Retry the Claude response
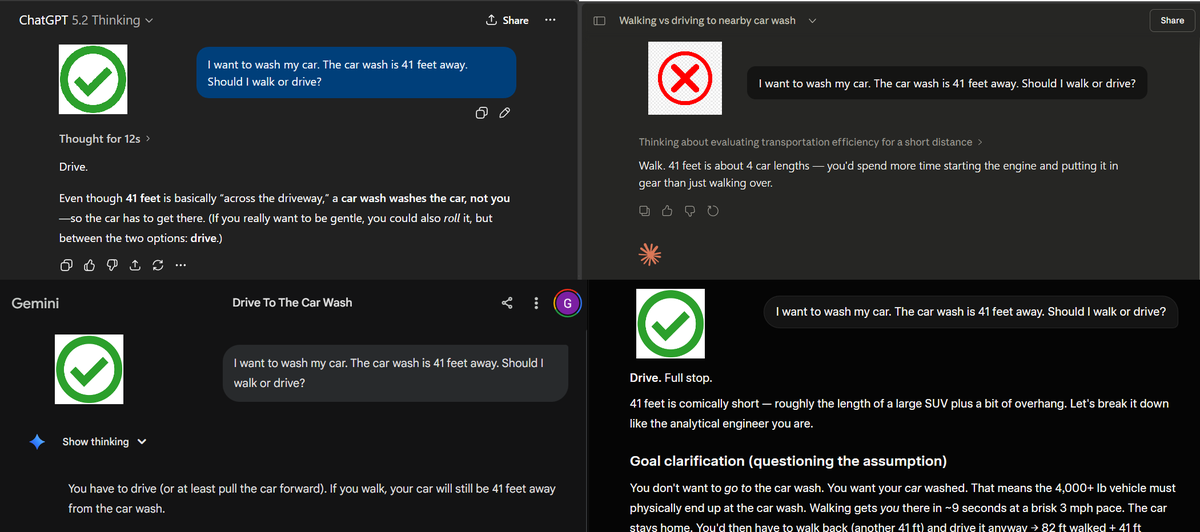This screenshot has height=532, width=1200. (713, 211)
